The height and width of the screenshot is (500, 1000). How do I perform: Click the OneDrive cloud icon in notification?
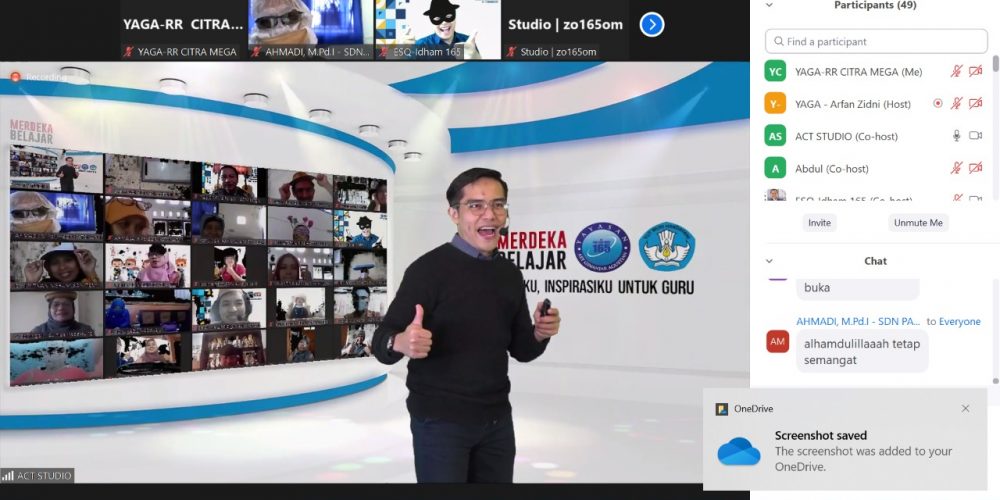pos(738,452)
